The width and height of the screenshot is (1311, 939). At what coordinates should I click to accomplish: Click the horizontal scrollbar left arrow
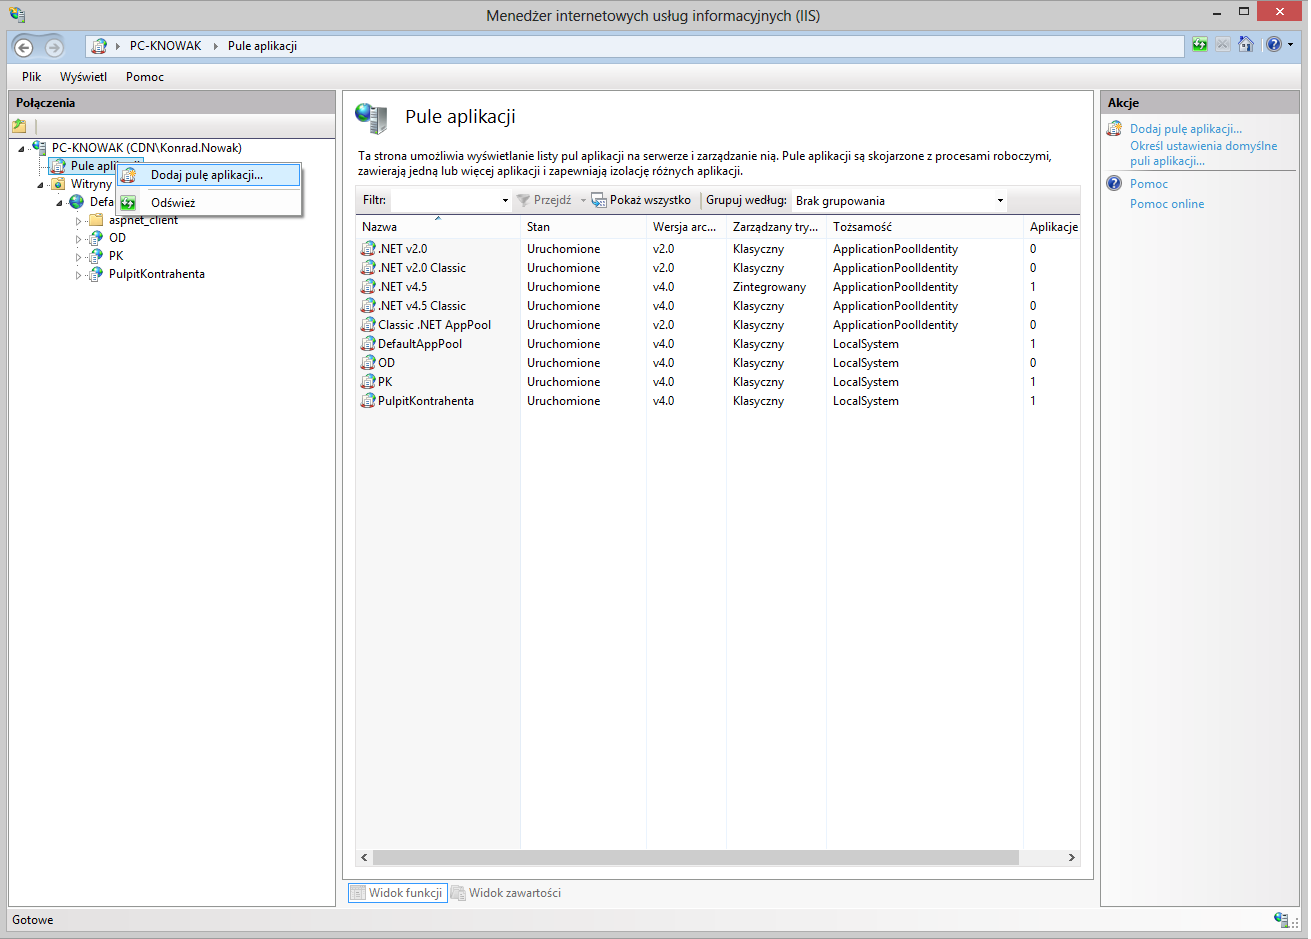(364, 858)
